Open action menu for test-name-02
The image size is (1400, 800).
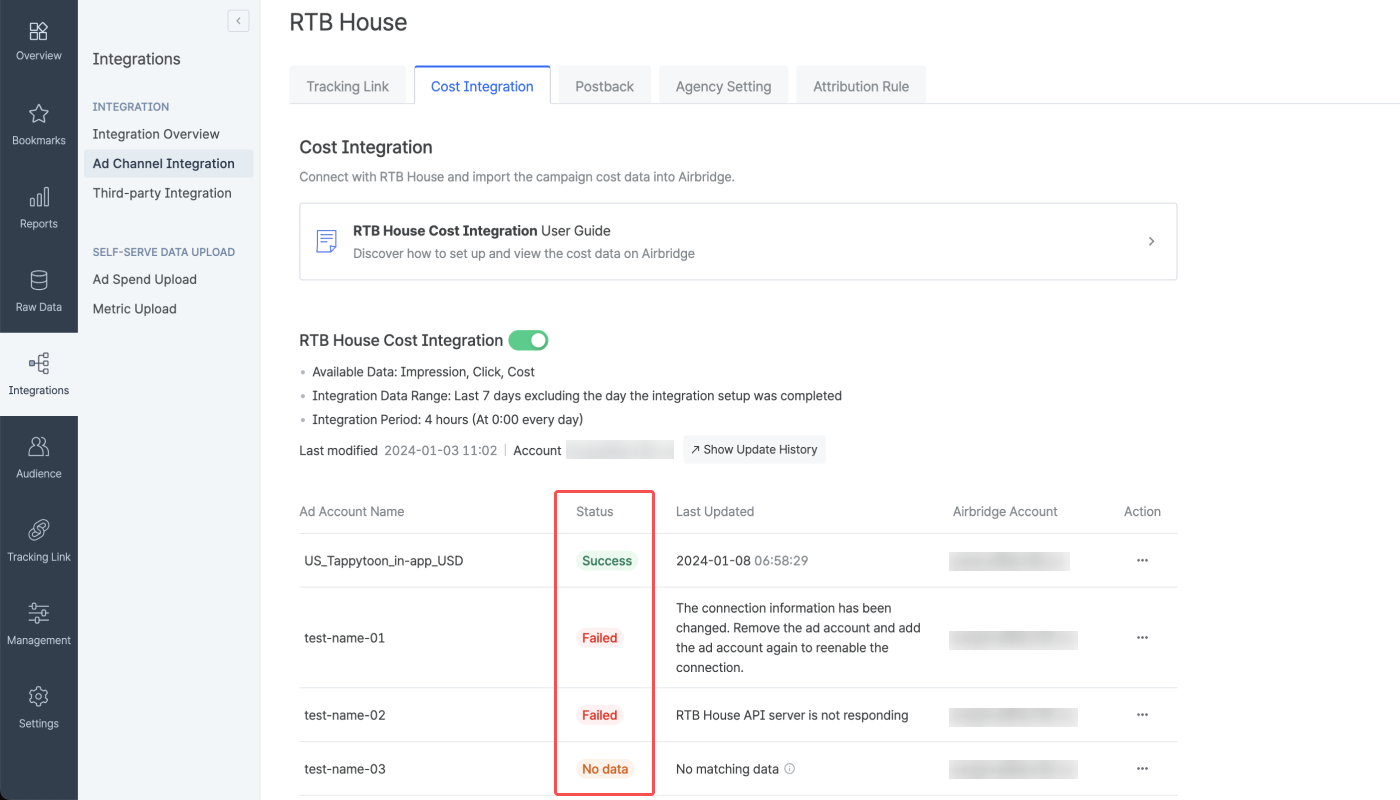pyautogui.click(x=1142, y=715)
